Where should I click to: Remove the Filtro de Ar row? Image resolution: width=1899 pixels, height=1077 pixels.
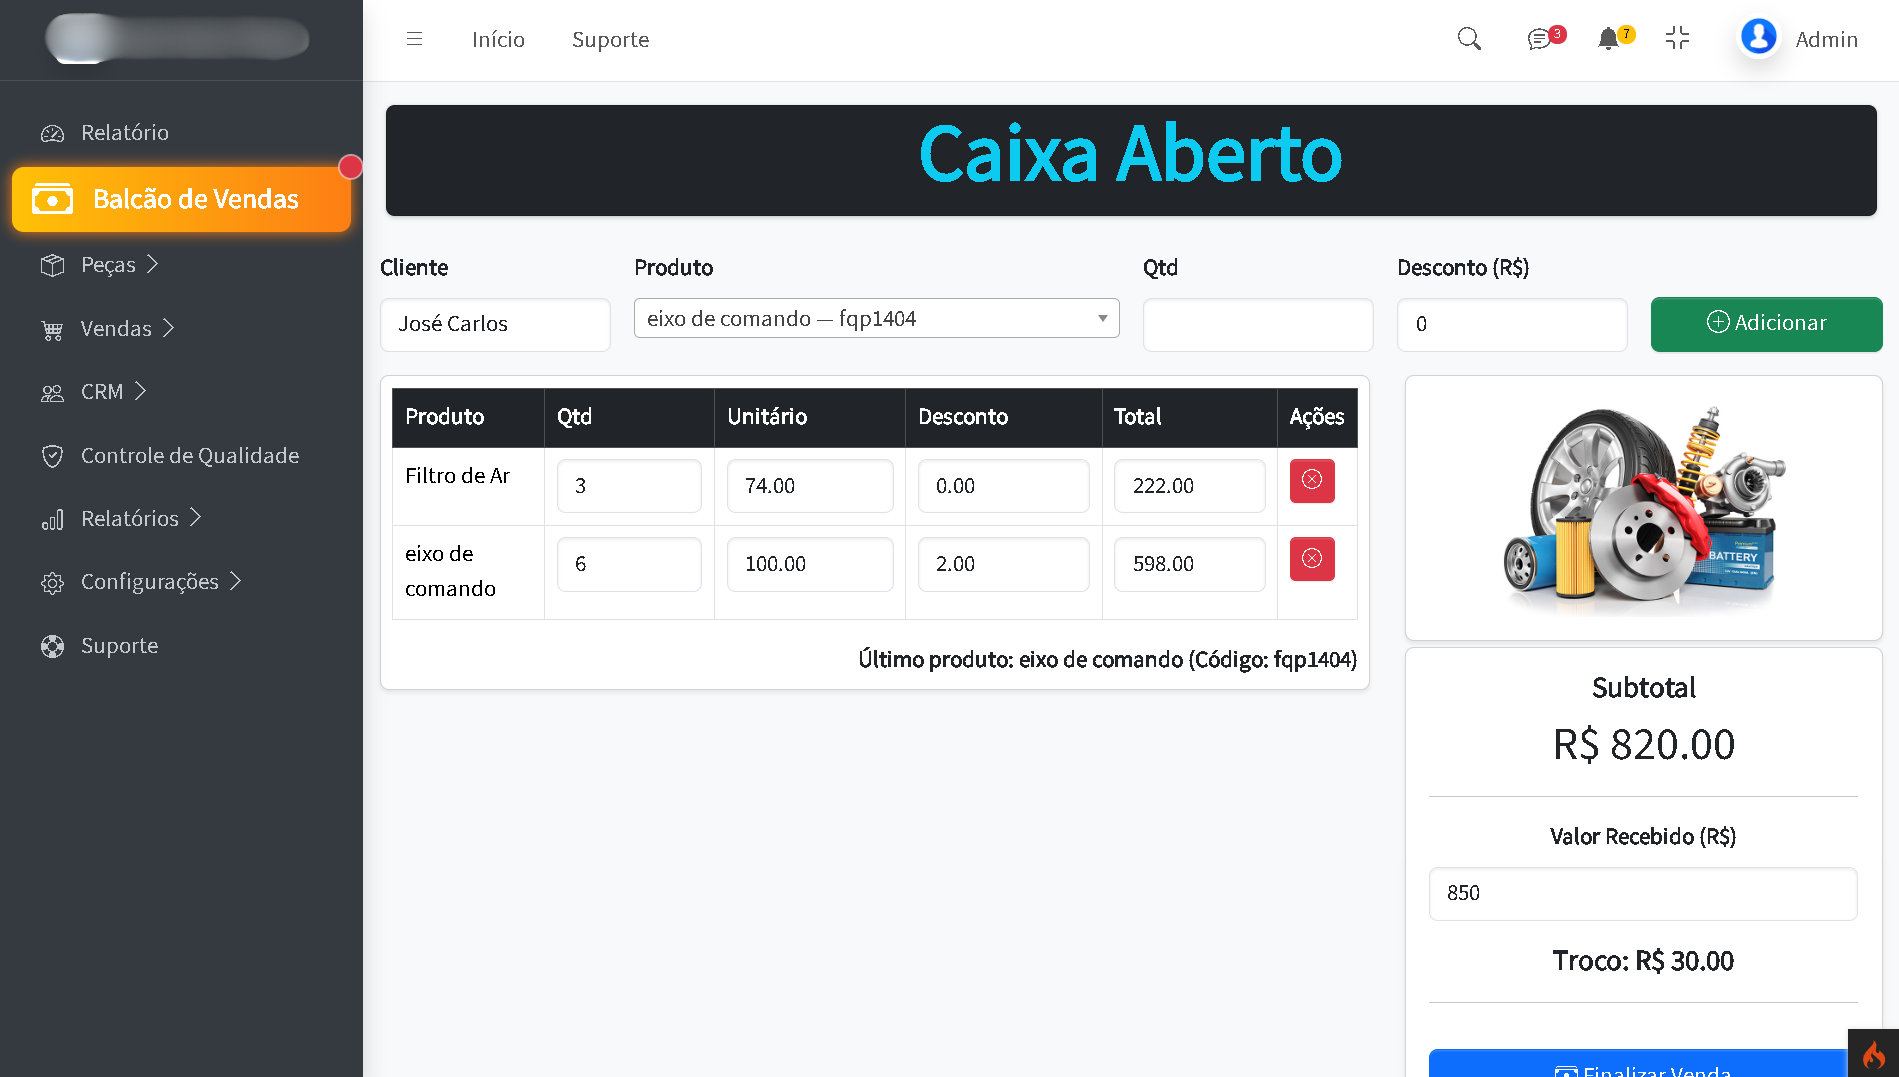(1312, 481)
